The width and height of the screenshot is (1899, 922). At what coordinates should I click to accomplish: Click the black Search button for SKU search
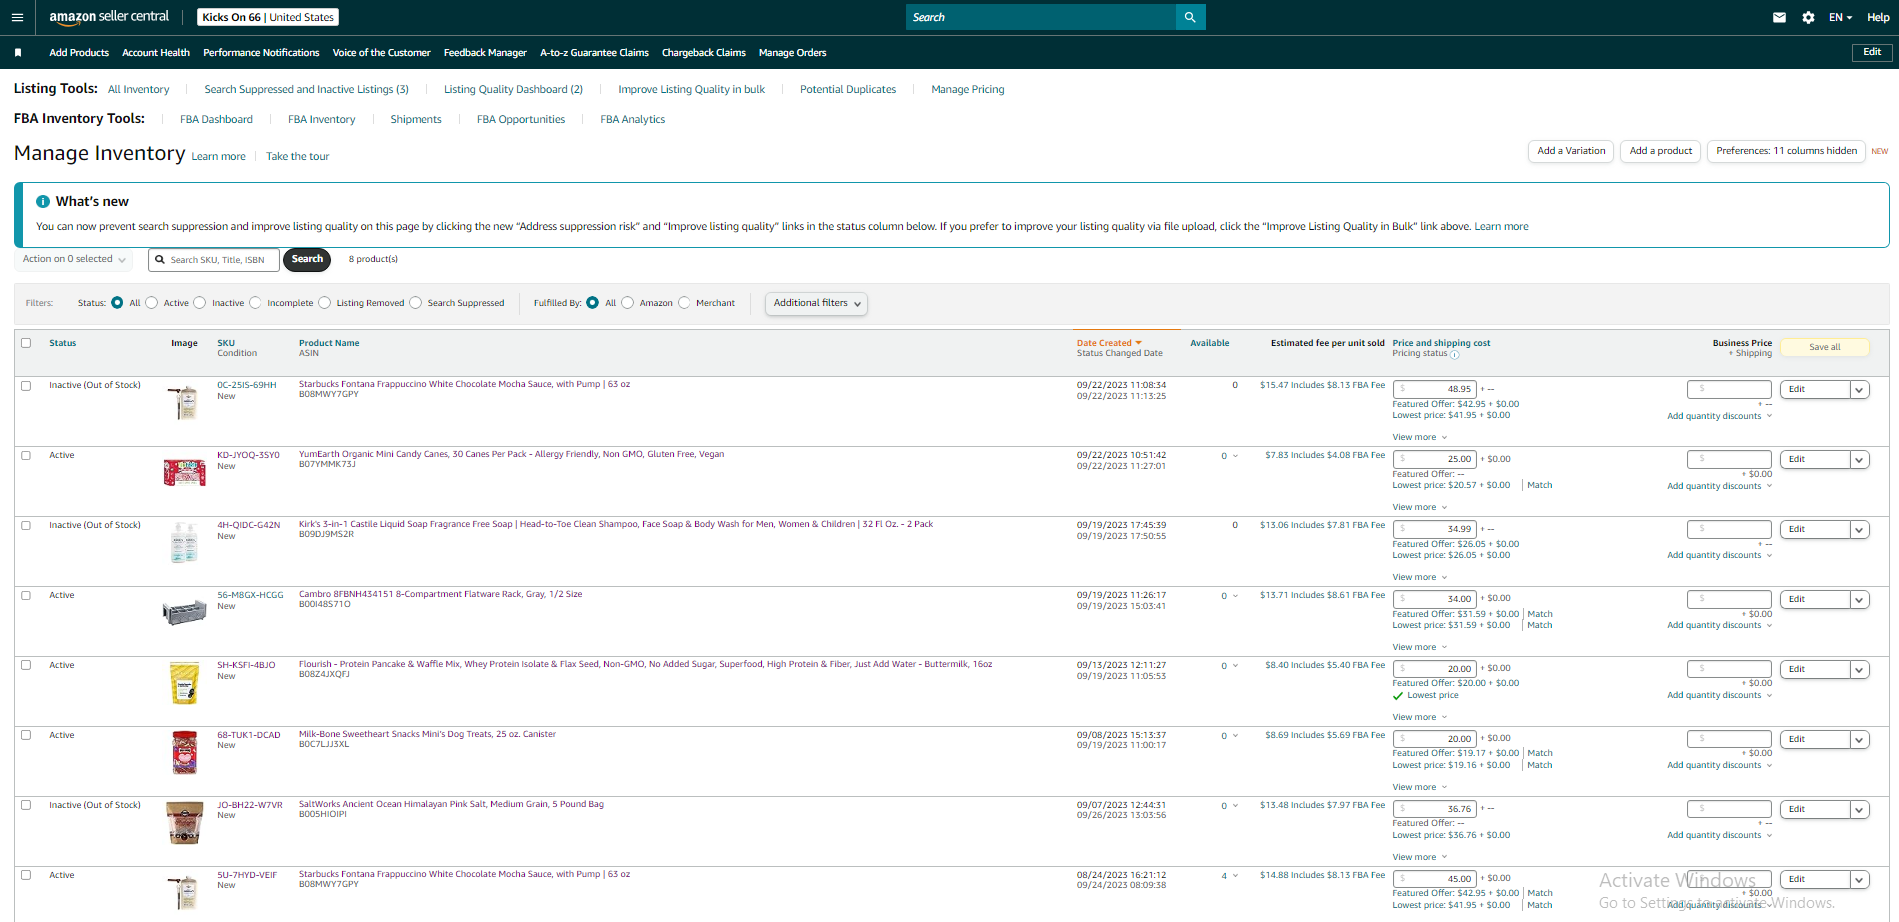click(x=307, y=259)
